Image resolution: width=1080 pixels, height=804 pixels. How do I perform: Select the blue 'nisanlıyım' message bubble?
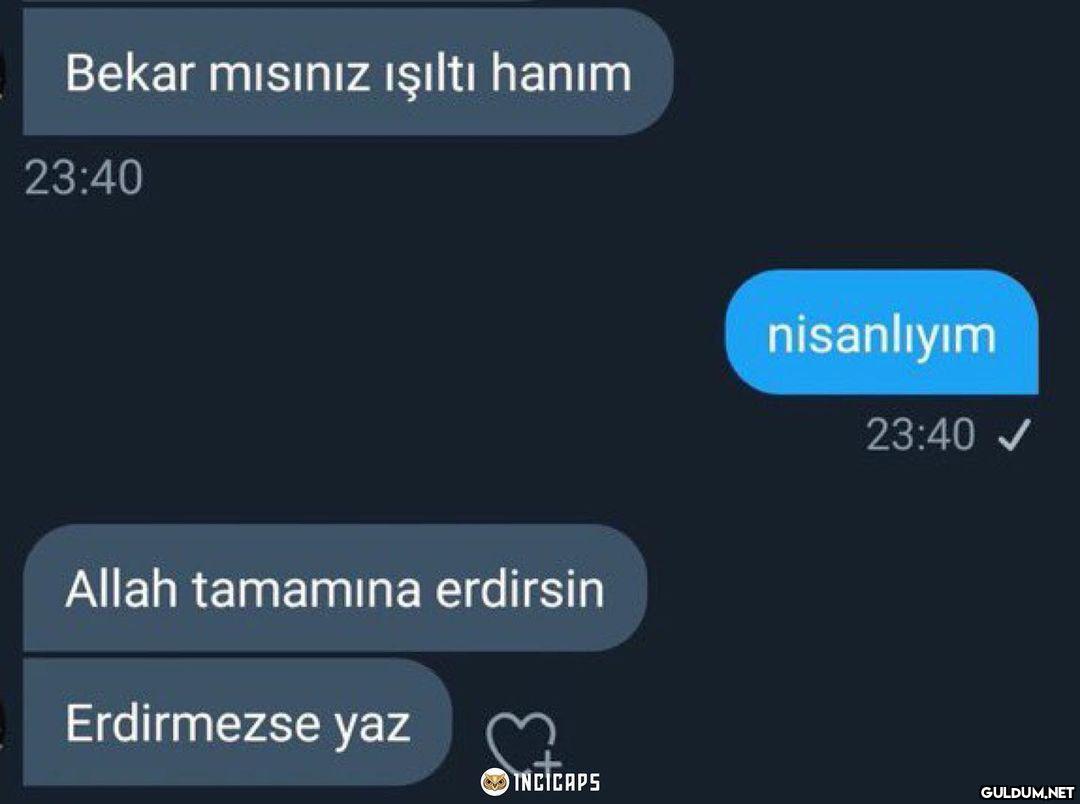[882, 332]
